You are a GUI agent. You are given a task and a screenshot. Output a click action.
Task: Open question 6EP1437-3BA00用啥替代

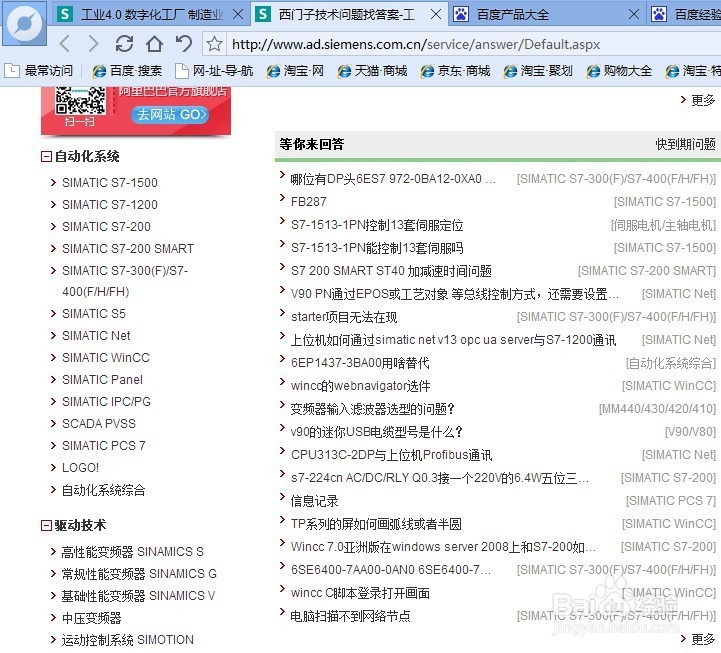pos(360,363)
